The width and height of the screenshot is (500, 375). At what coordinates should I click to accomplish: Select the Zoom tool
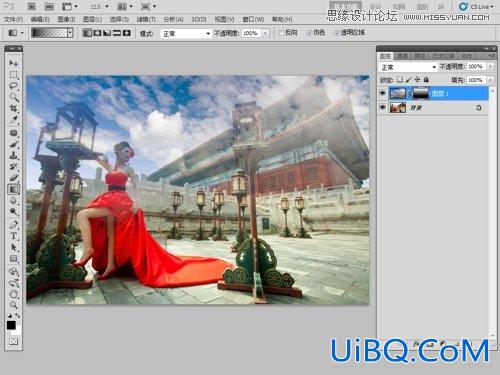14,305
